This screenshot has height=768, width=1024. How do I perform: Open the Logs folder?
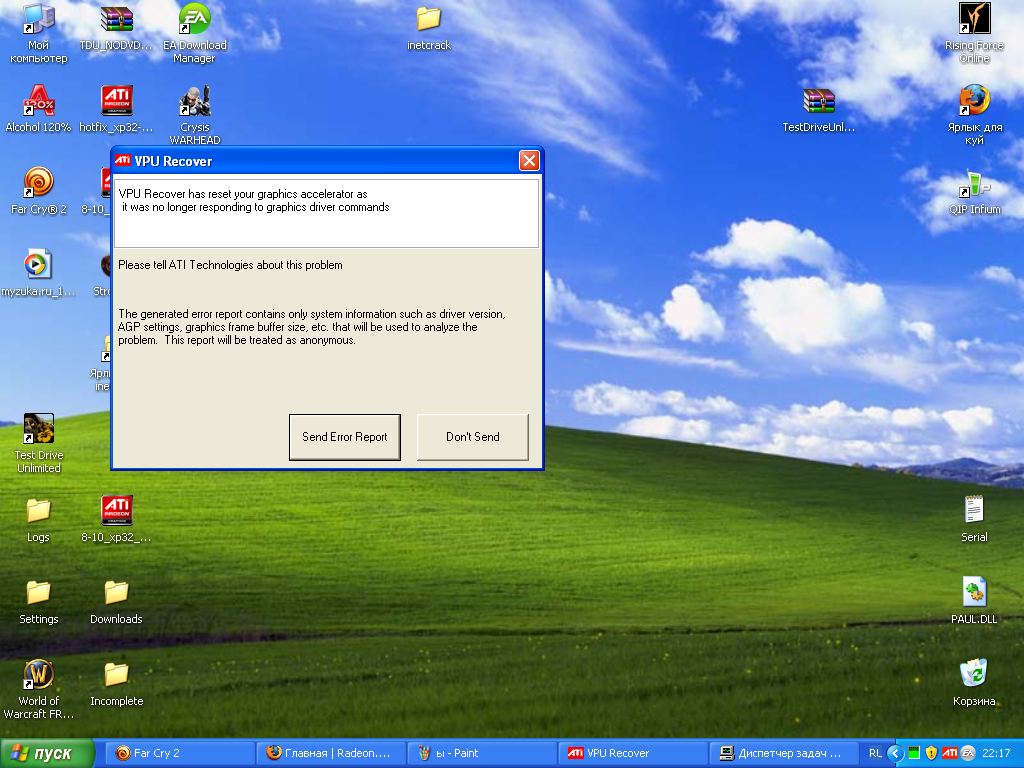38,520
